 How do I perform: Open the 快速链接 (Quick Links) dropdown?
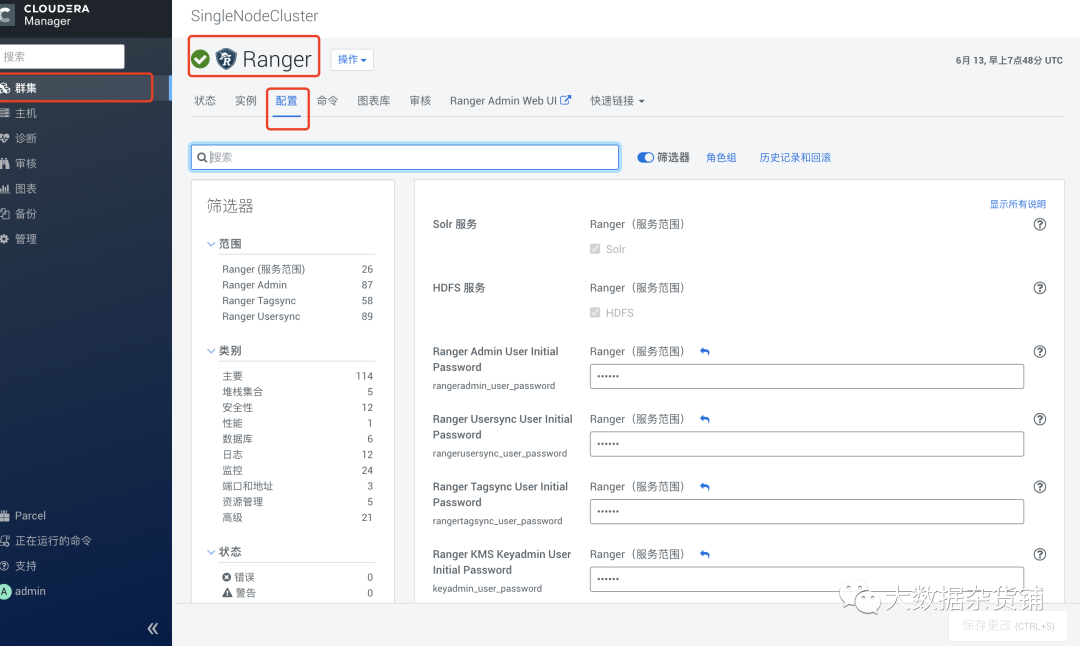click(x=617, y=101)
